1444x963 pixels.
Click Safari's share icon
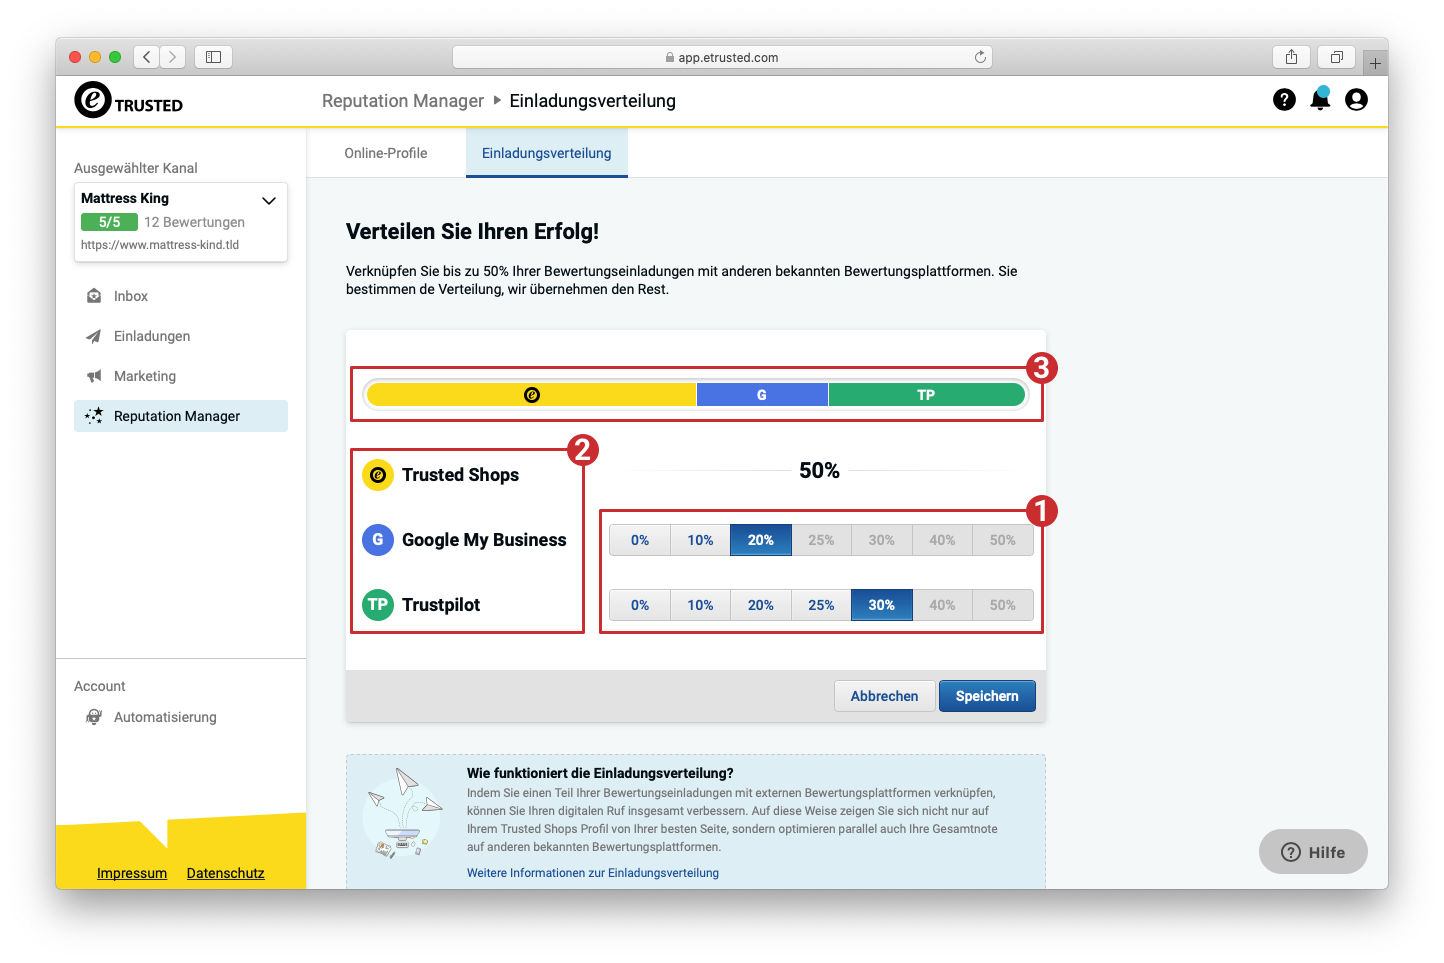(x=1291, y=57)
